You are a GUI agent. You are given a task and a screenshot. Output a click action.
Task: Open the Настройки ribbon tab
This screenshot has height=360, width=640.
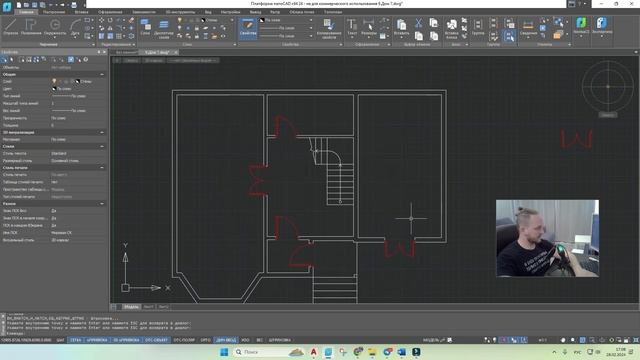(x=231, y=12)
